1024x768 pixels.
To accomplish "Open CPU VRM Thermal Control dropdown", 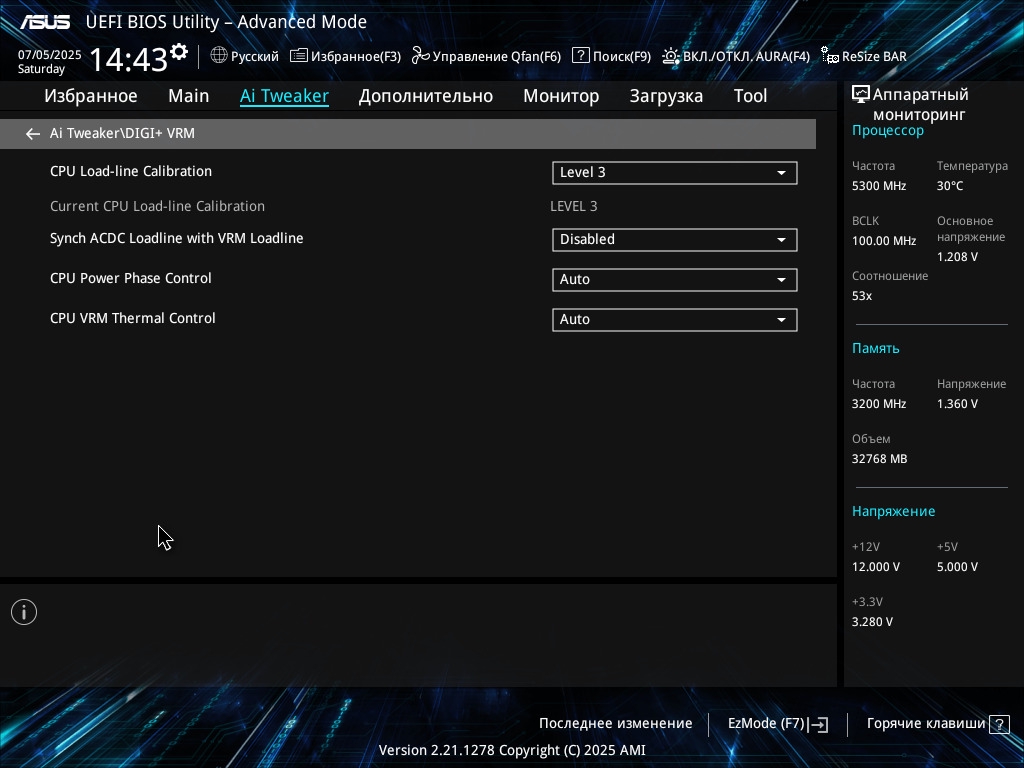I will point(675,320).
